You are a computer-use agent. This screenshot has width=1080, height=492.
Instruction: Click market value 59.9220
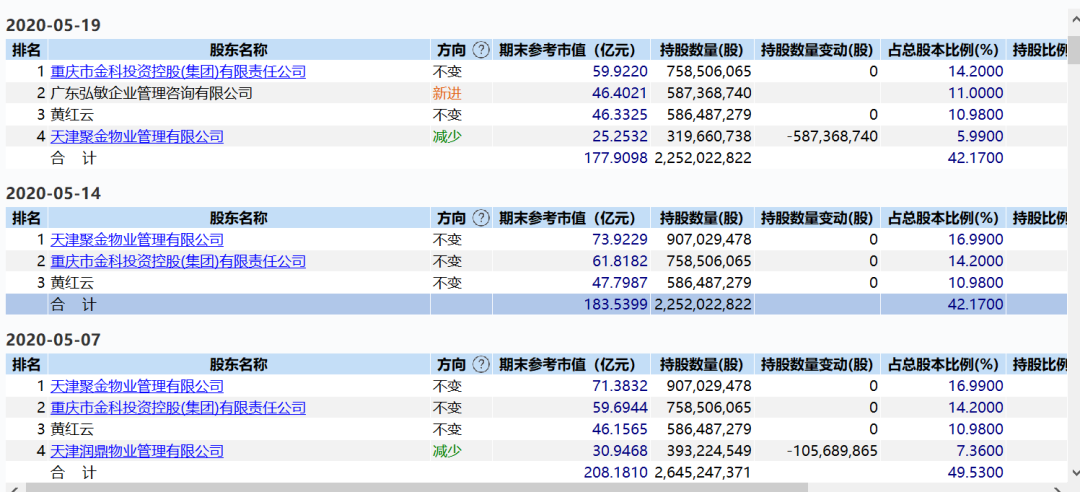(x=621, y=71)
